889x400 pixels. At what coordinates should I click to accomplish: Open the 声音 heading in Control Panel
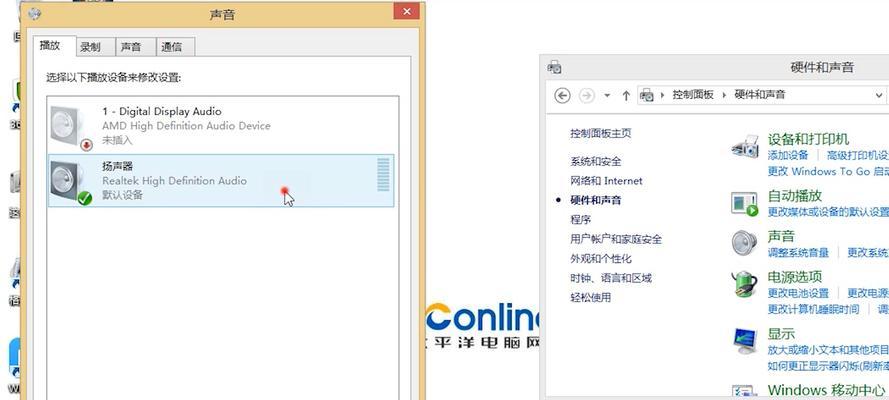pos(781,236)
